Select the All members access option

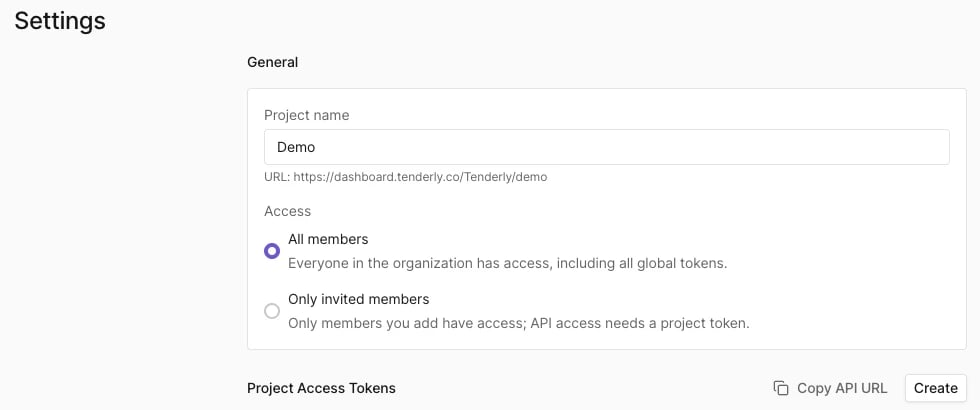point(272,251)
